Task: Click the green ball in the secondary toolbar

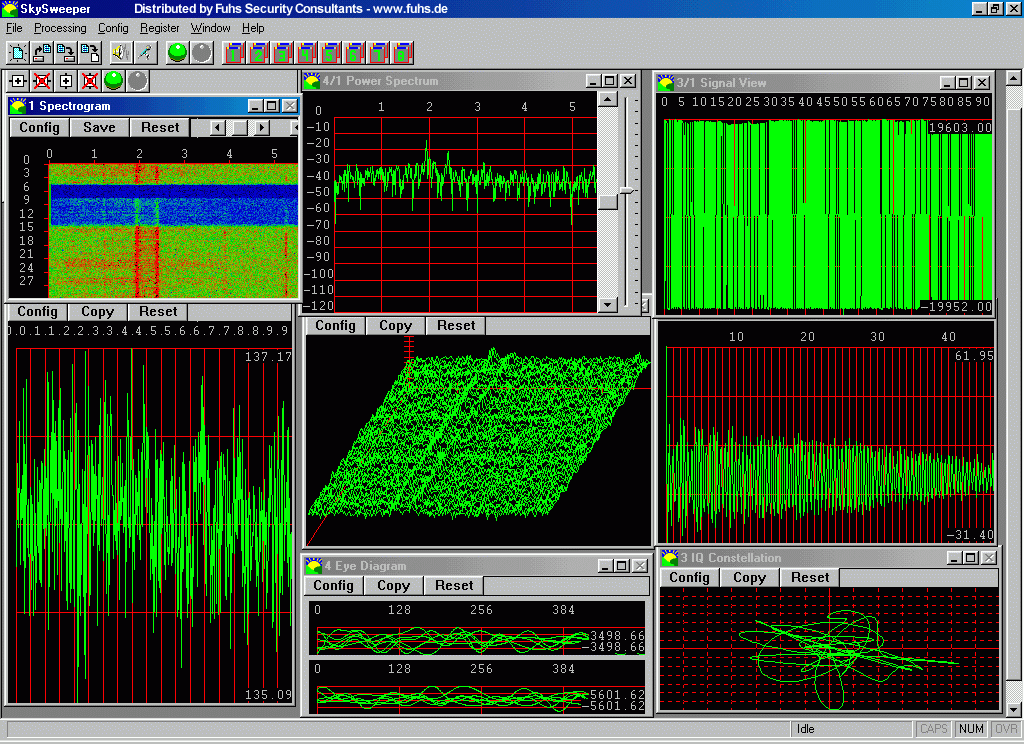Action: pos(114,81)
